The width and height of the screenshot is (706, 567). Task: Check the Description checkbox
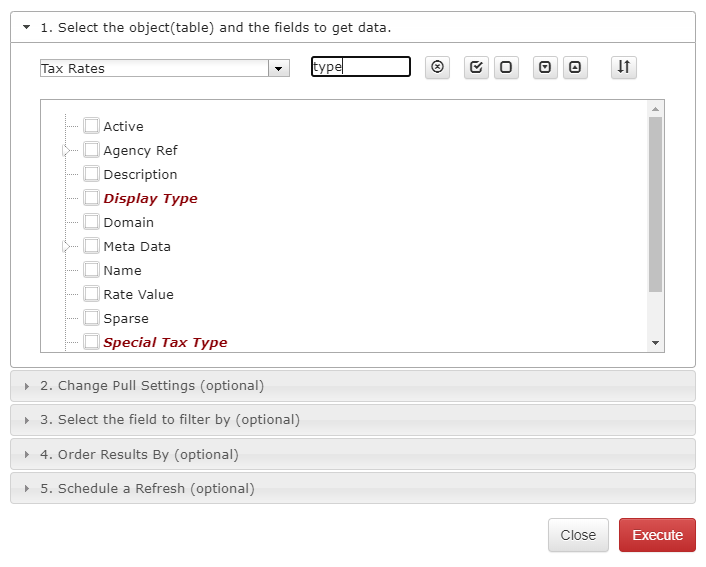pyautogui.click(x=91, y=174)
